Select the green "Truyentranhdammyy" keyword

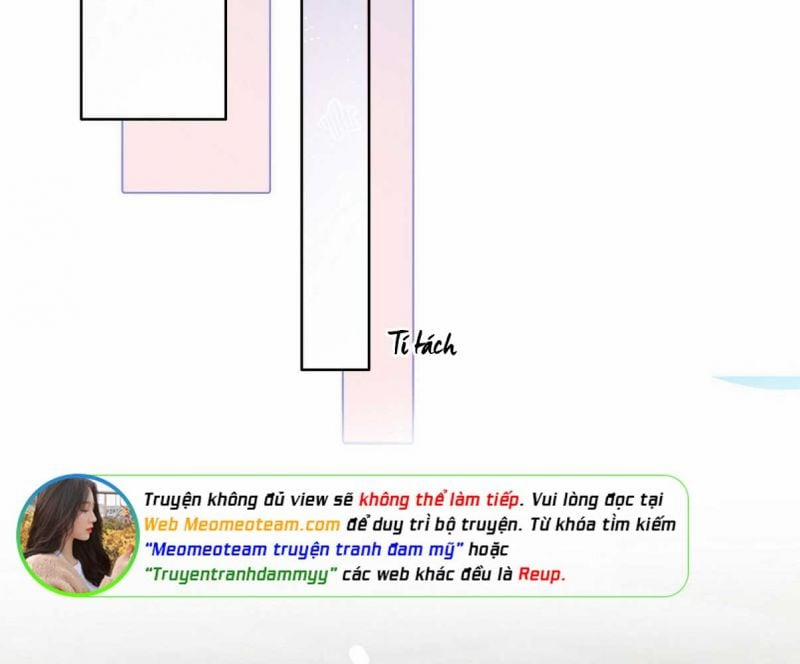tap(241, 575)
